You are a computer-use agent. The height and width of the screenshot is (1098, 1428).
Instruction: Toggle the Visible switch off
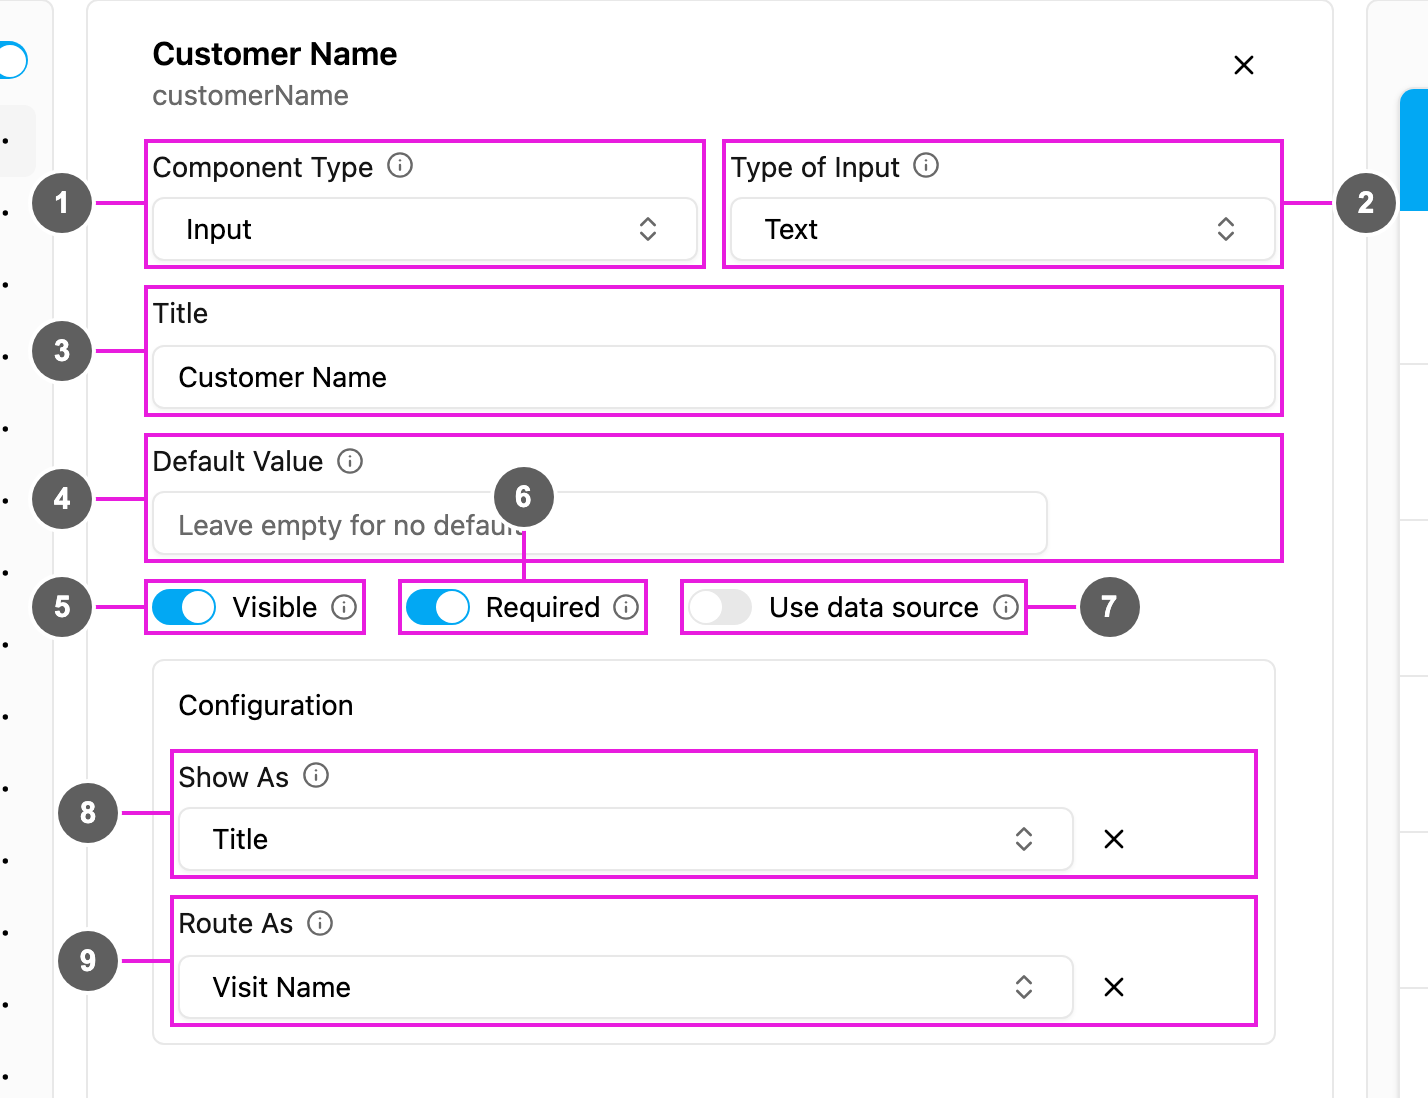(x=184, y=607)
